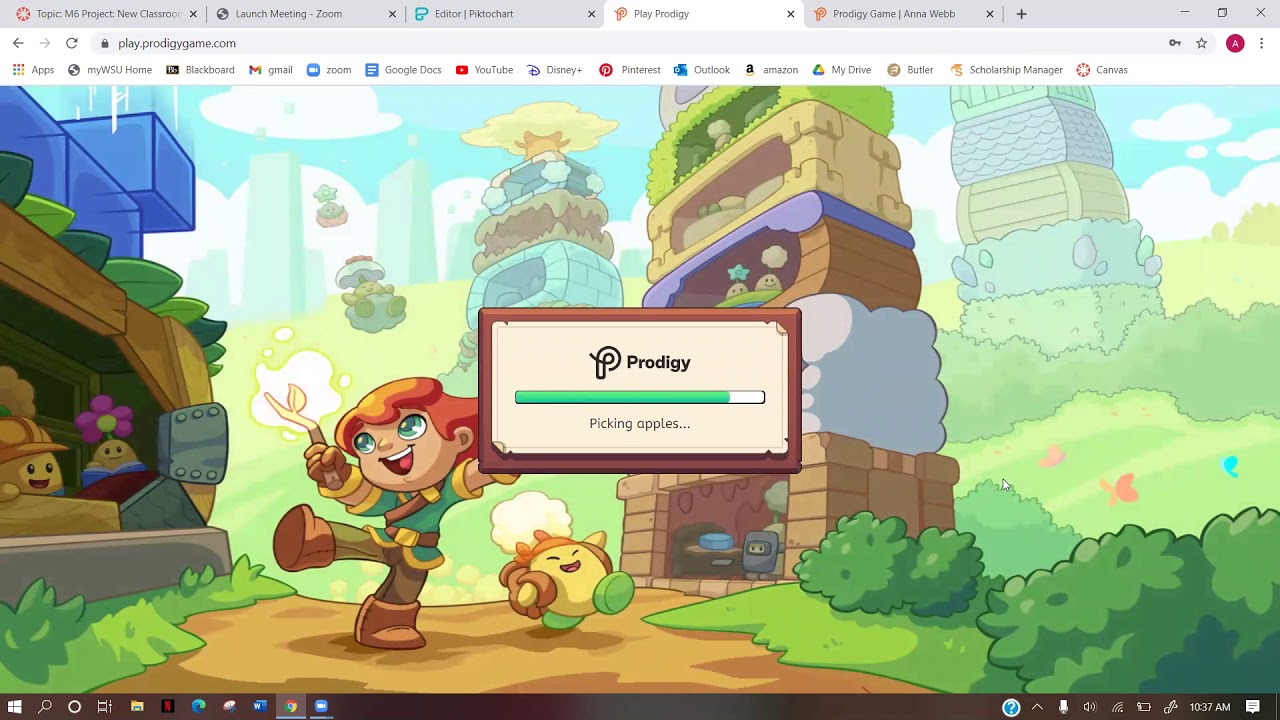The width and height of the screenshot is (1280, 720).
Task: Launch Microsoft Edge from the taskbar
Action: [198, 707]
